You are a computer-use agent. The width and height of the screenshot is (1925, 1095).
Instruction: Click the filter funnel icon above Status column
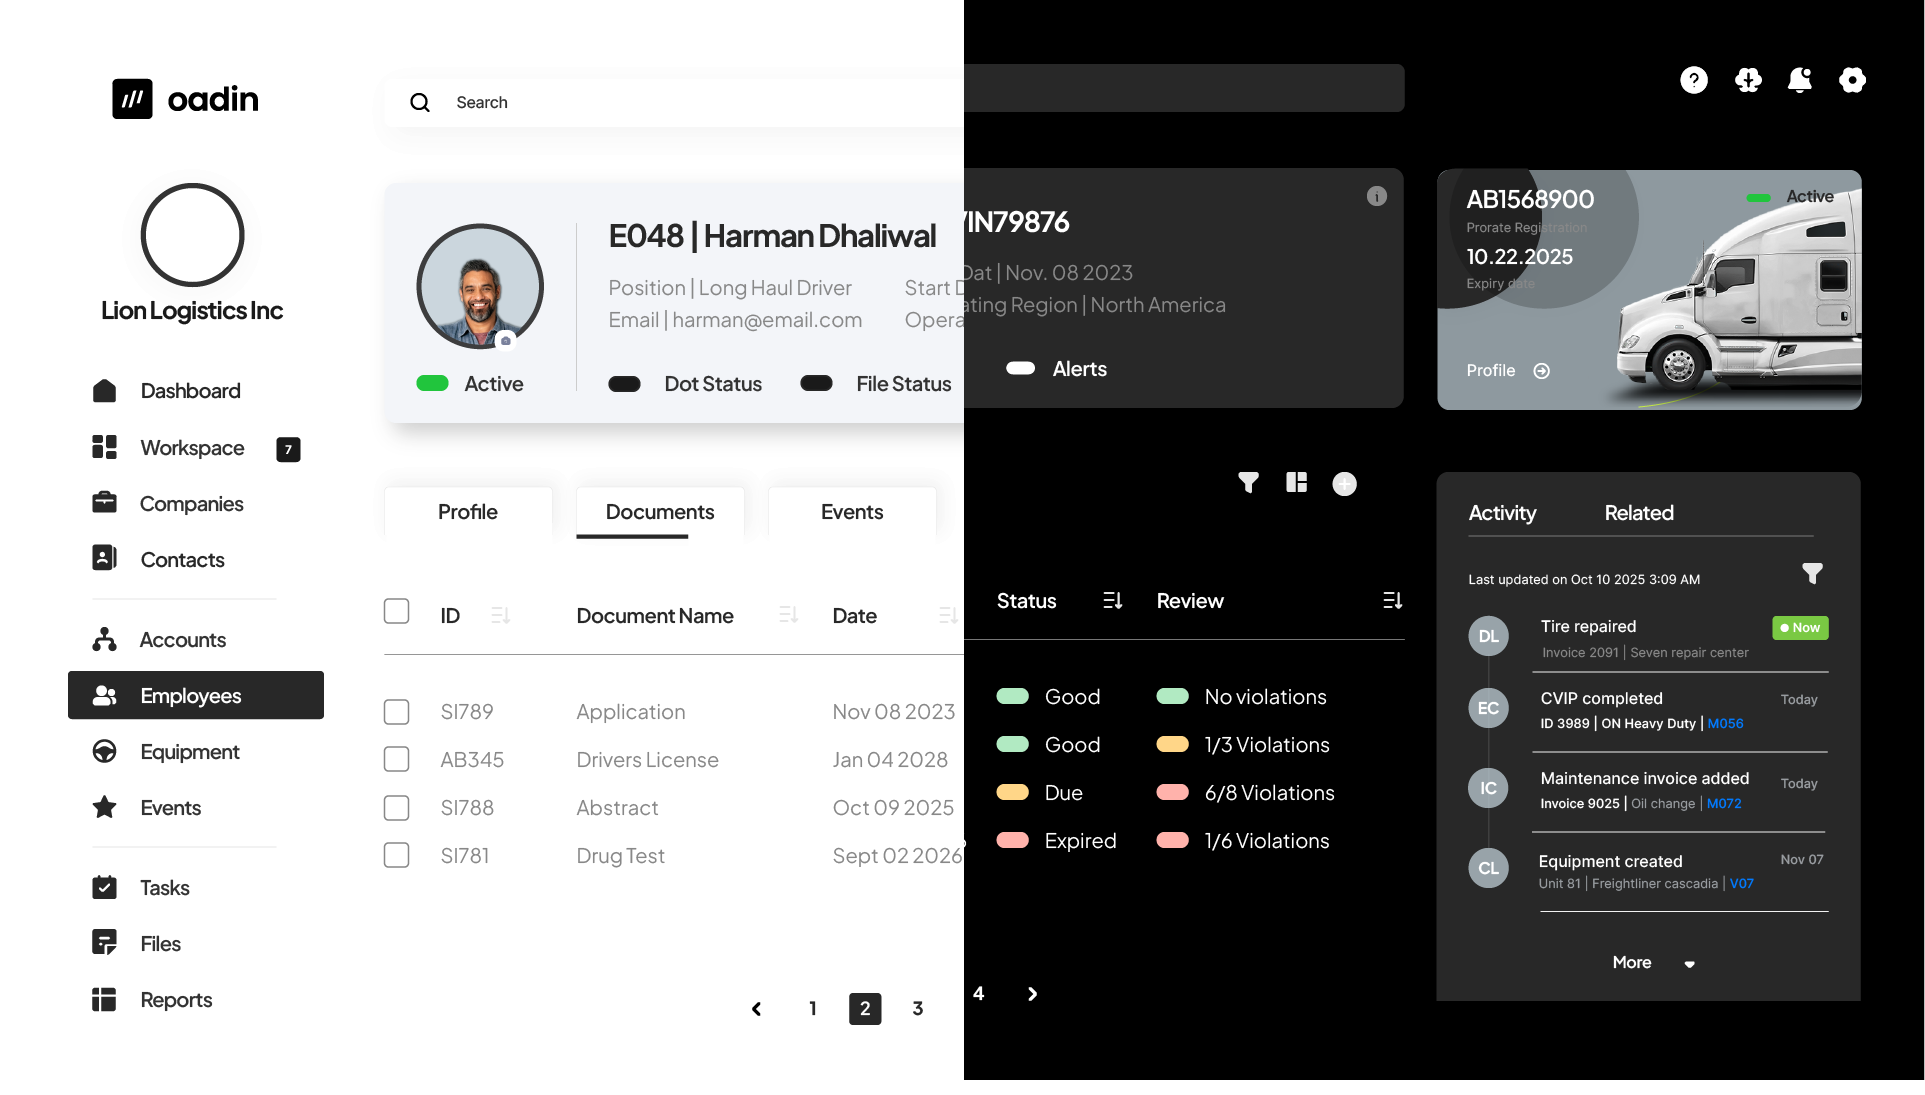1247,483
